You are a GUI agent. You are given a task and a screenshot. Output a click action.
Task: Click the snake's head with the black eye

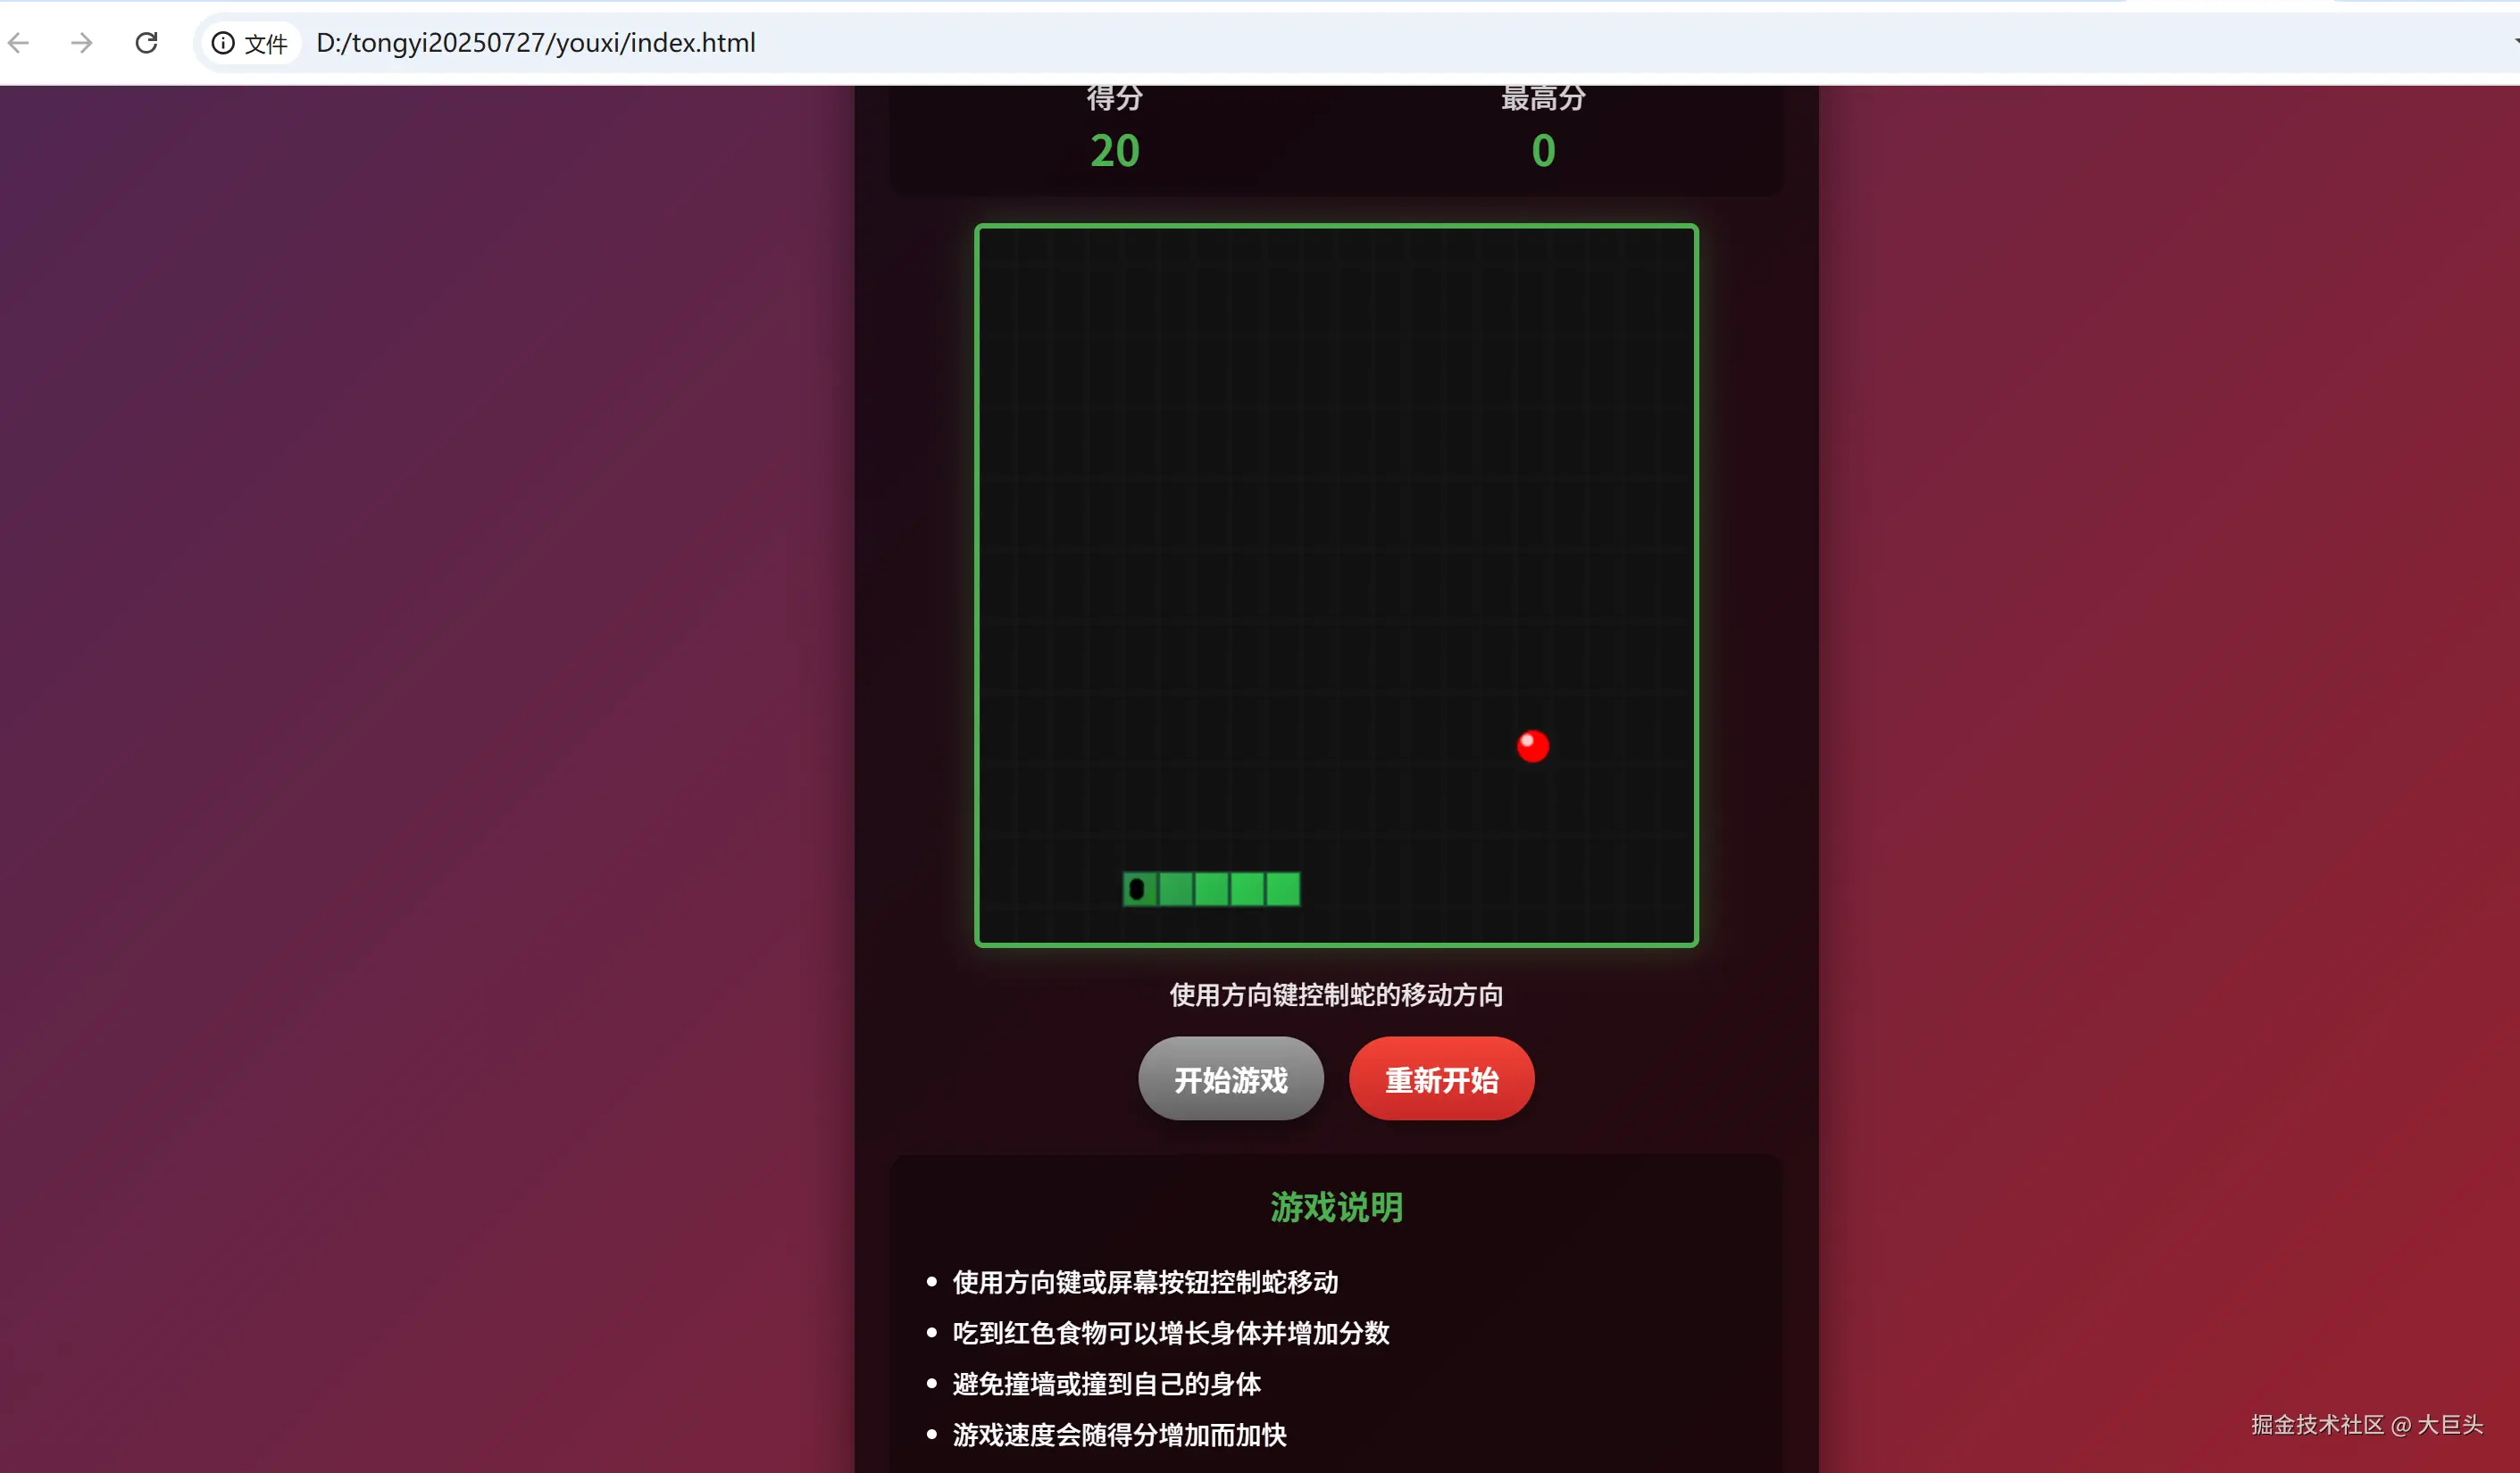[x=1139, y=889]
